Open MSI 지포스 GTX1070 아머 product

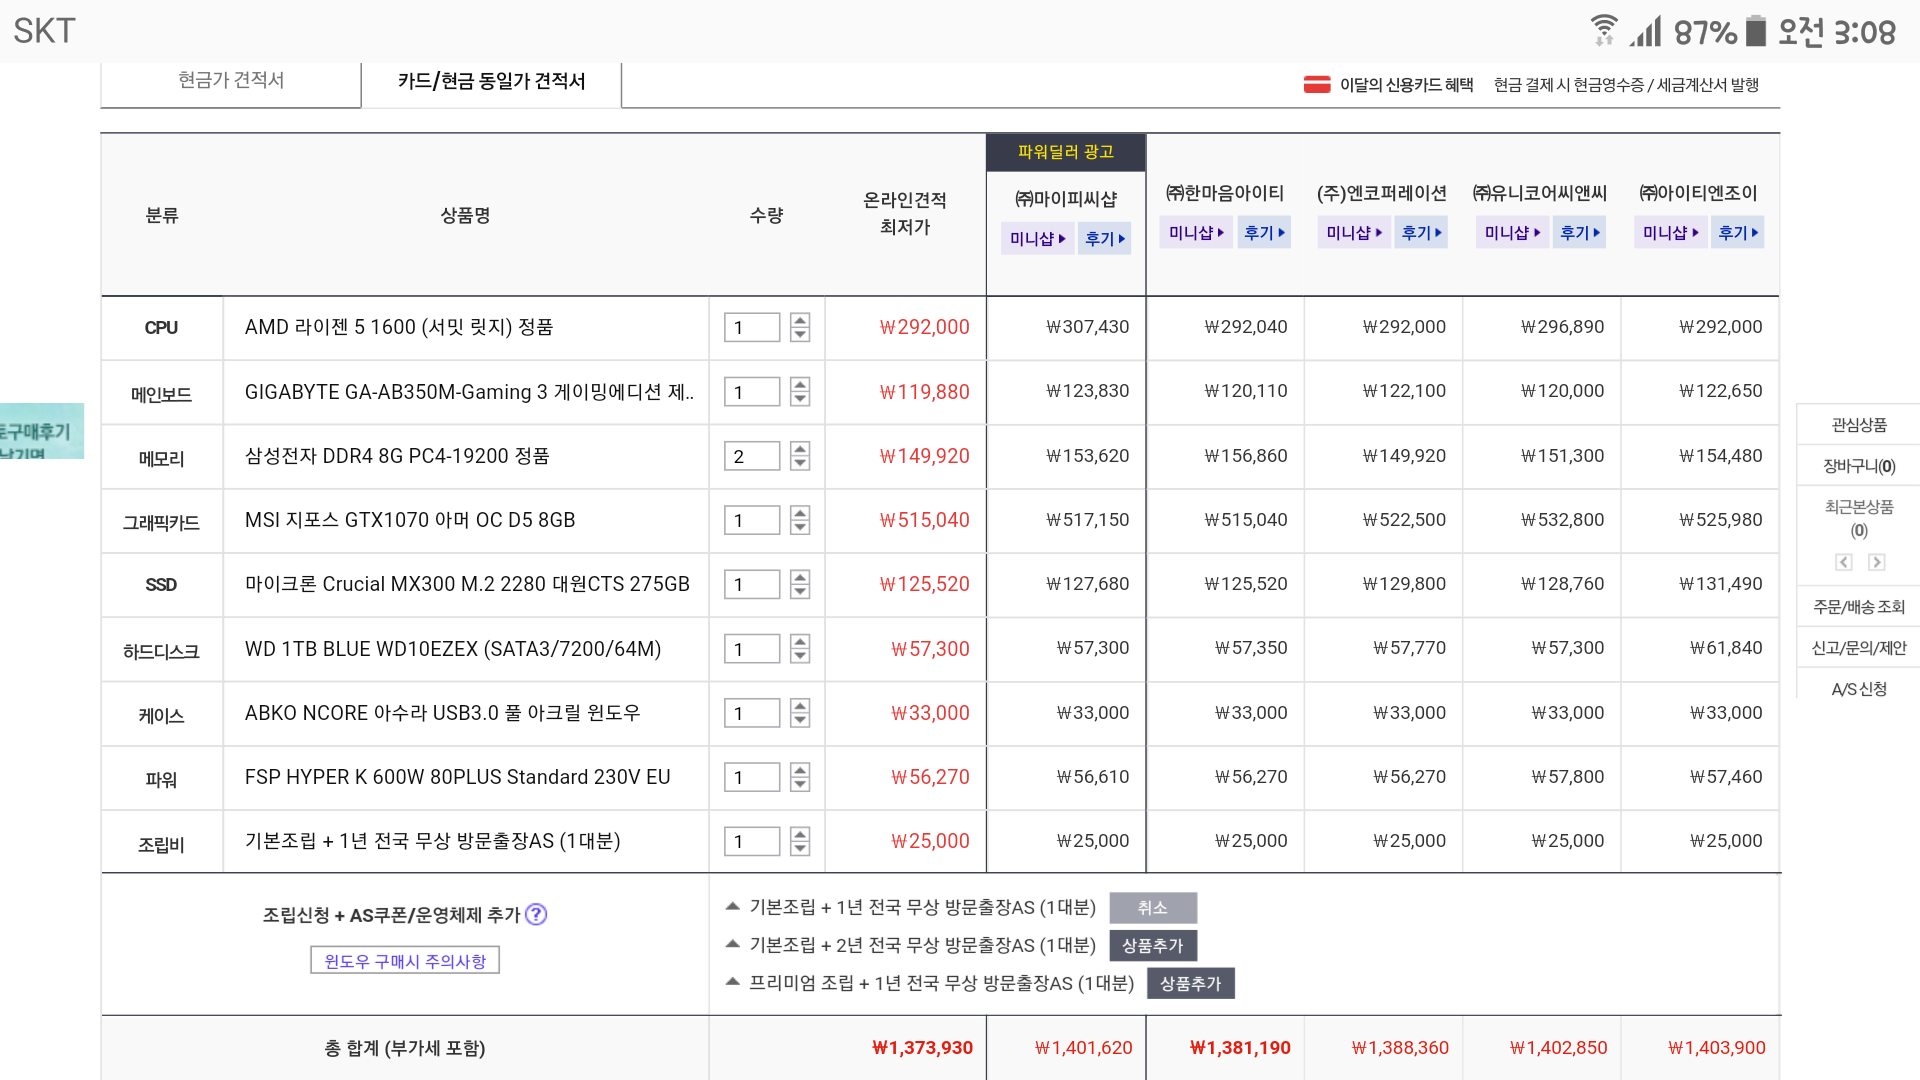[410, 520]
